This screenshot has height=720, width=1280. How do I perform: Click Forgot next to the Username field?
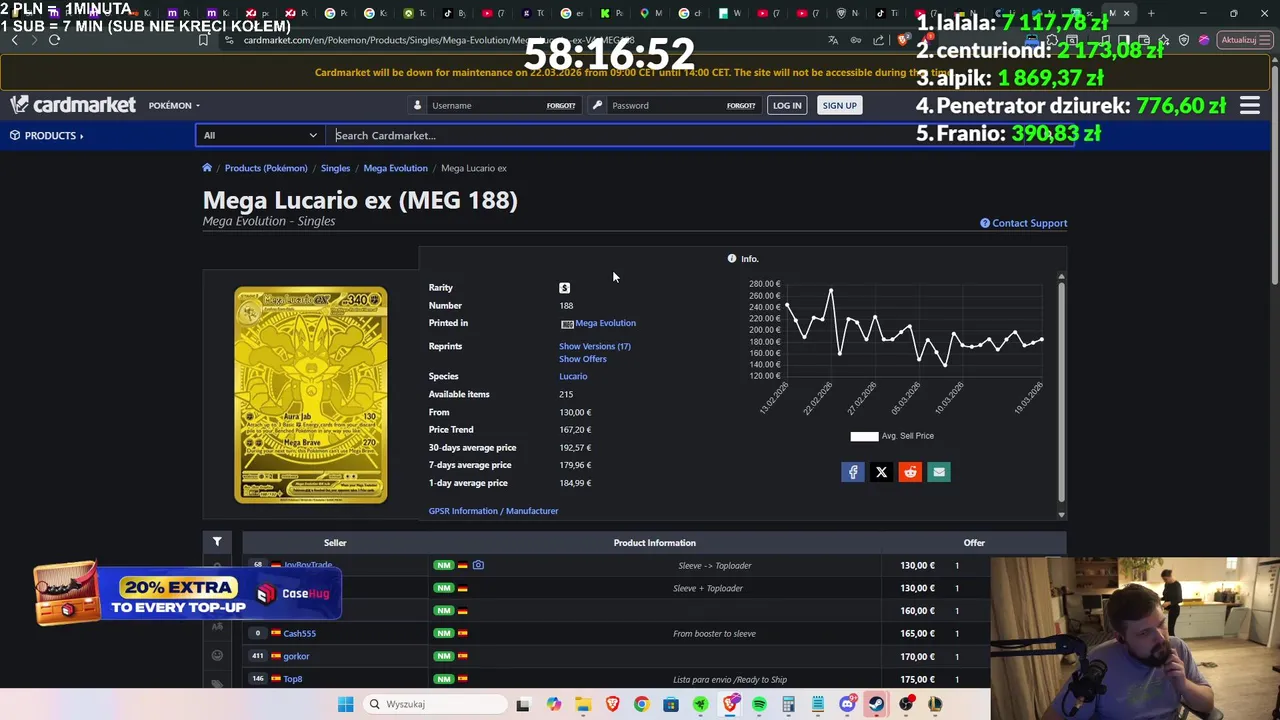click(x=561, y=106)
